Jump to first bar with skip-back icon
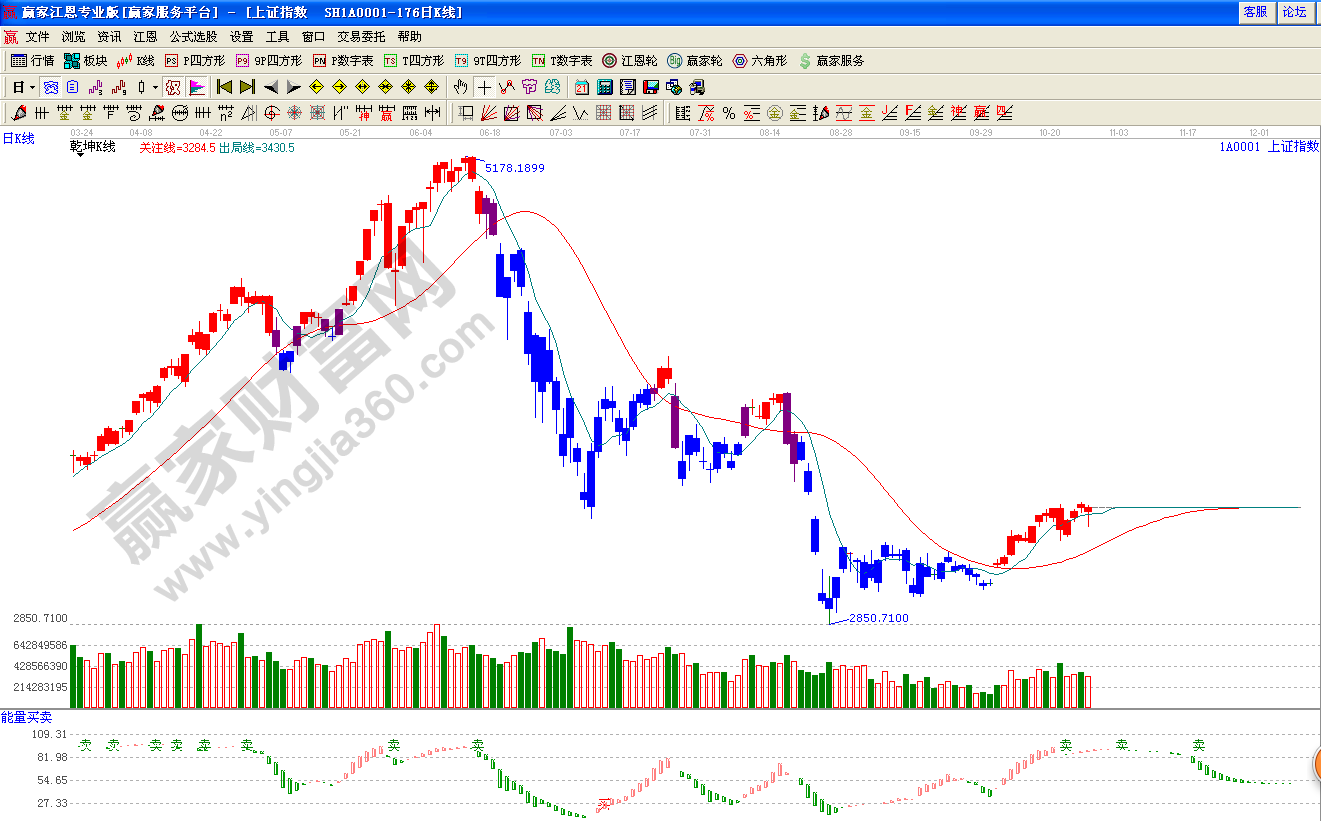The width and height of the screenshot is (1321, 821). (x=224, y=87)
